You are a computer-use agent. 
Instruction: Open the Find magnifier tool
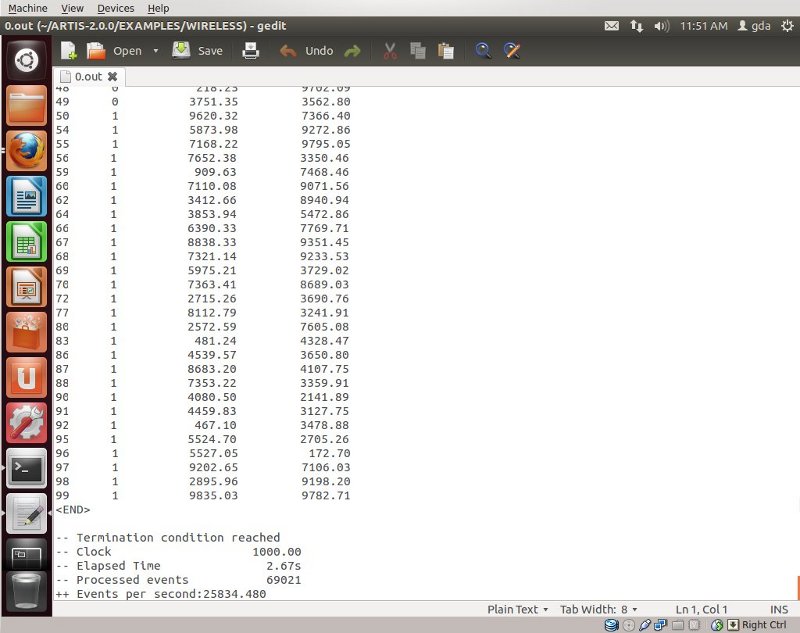(x=483, y=51)
